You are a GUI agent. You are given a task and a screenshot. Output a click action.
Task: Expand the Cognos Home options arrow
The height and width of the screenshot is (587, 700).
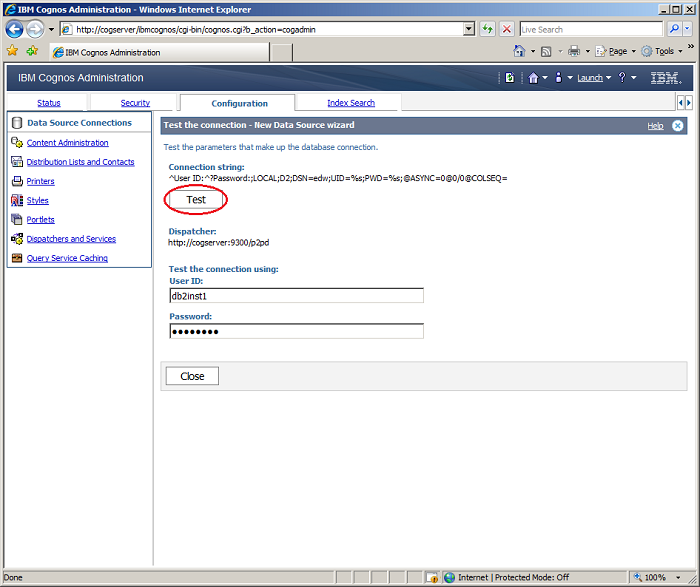point(545,78)
